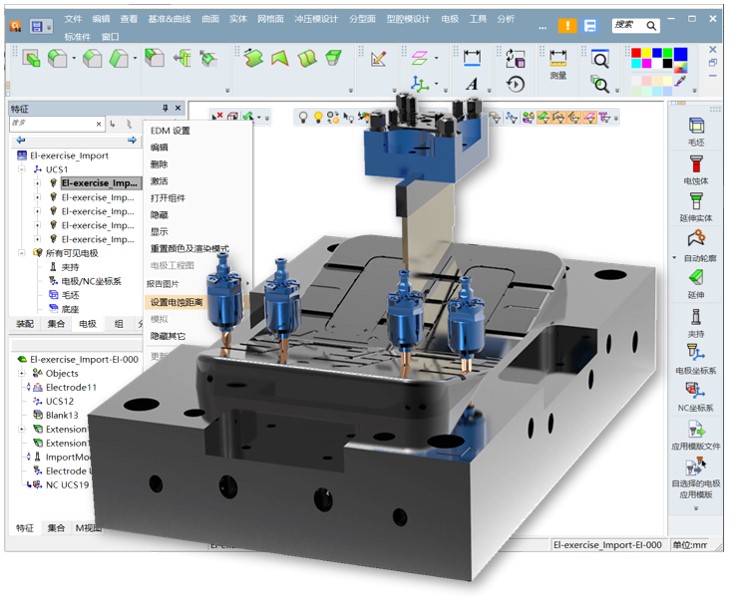Click the 延伸实体 sidebar icon
Viewport: 730px width, 604px height.
click(x=696, y=203)
